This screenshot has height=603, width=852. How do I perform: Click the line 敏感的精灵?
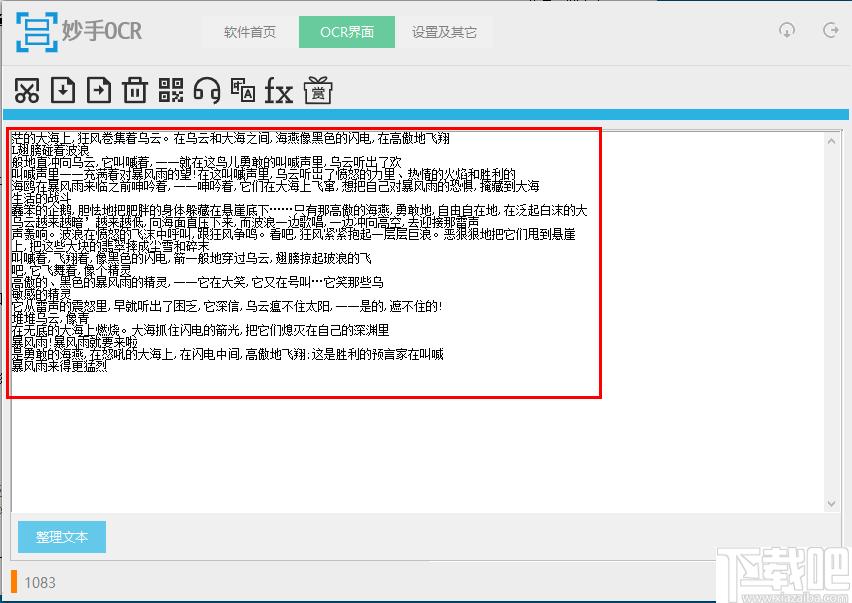[41, 294]
